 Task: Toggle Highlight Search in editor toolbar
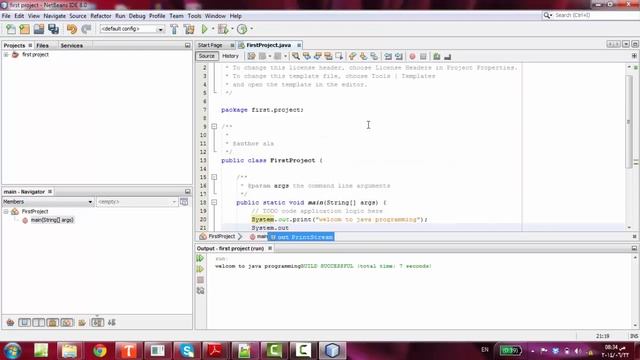pyautogui.click(x=328, y=56)
